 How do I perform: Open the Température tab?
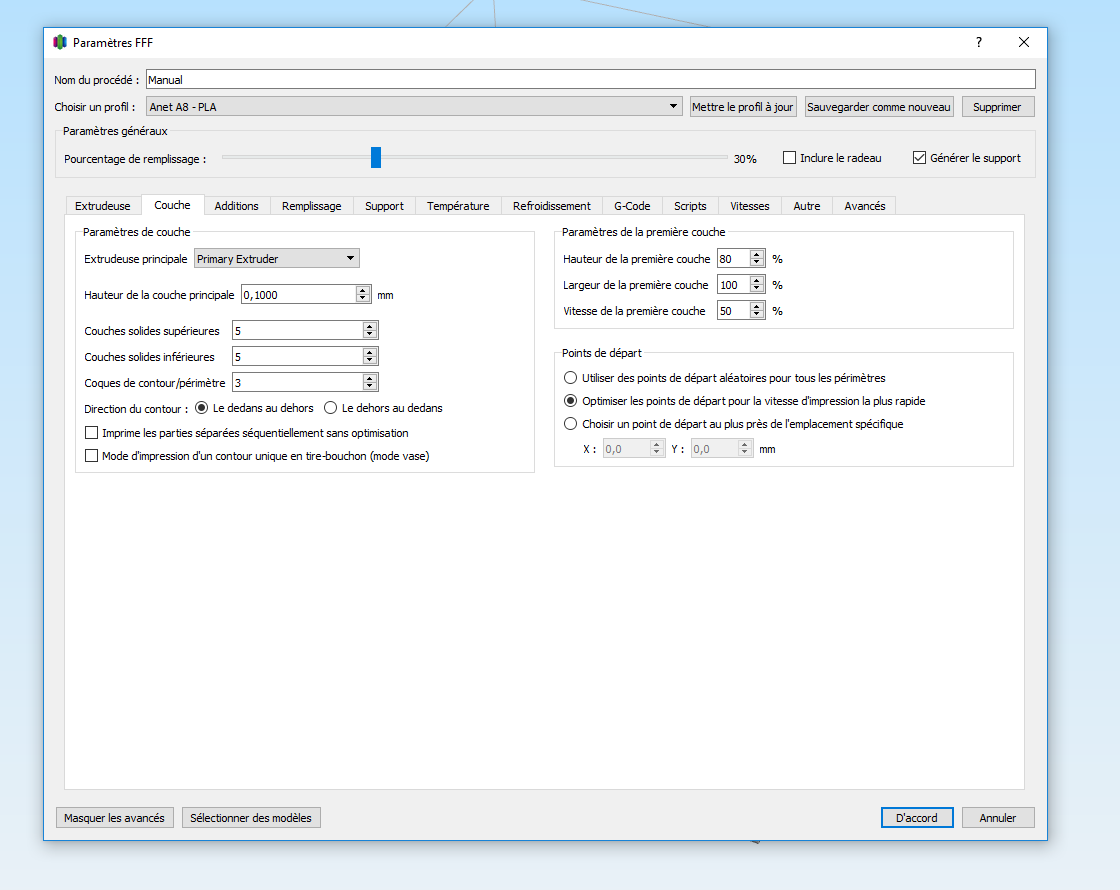click(458, 206)
